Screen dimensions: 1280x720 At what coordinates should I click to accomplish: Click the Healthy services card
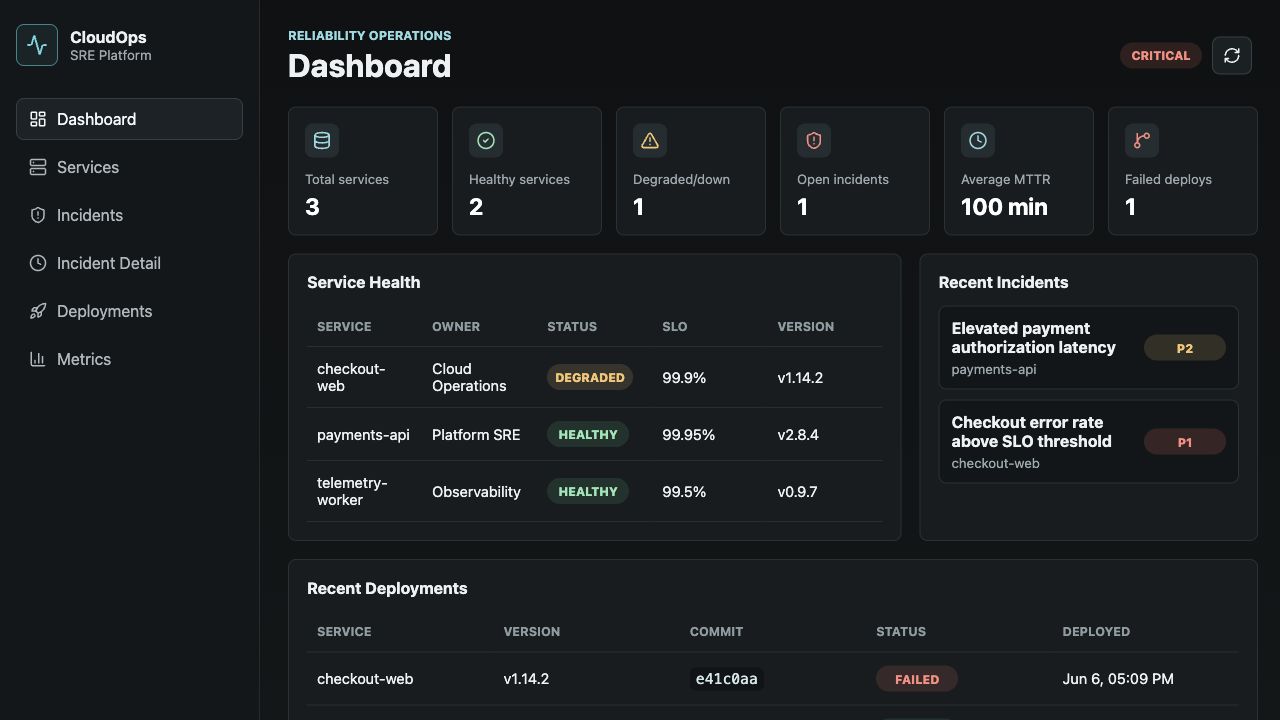point(527,171)
